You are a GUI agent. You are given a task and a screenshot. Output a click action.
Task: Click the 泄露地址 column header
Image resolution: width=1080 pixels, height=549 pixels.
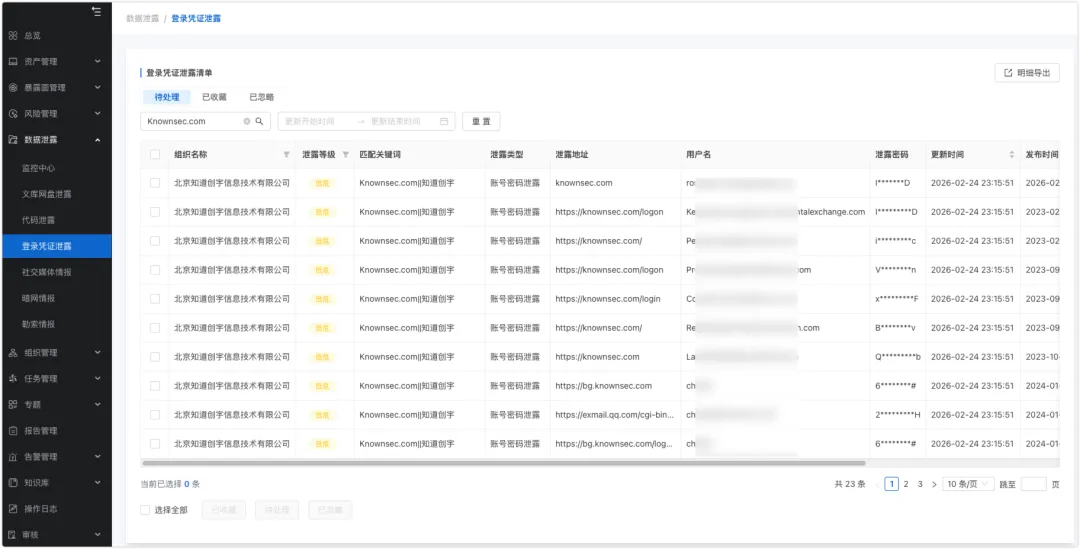pos(572,155)
